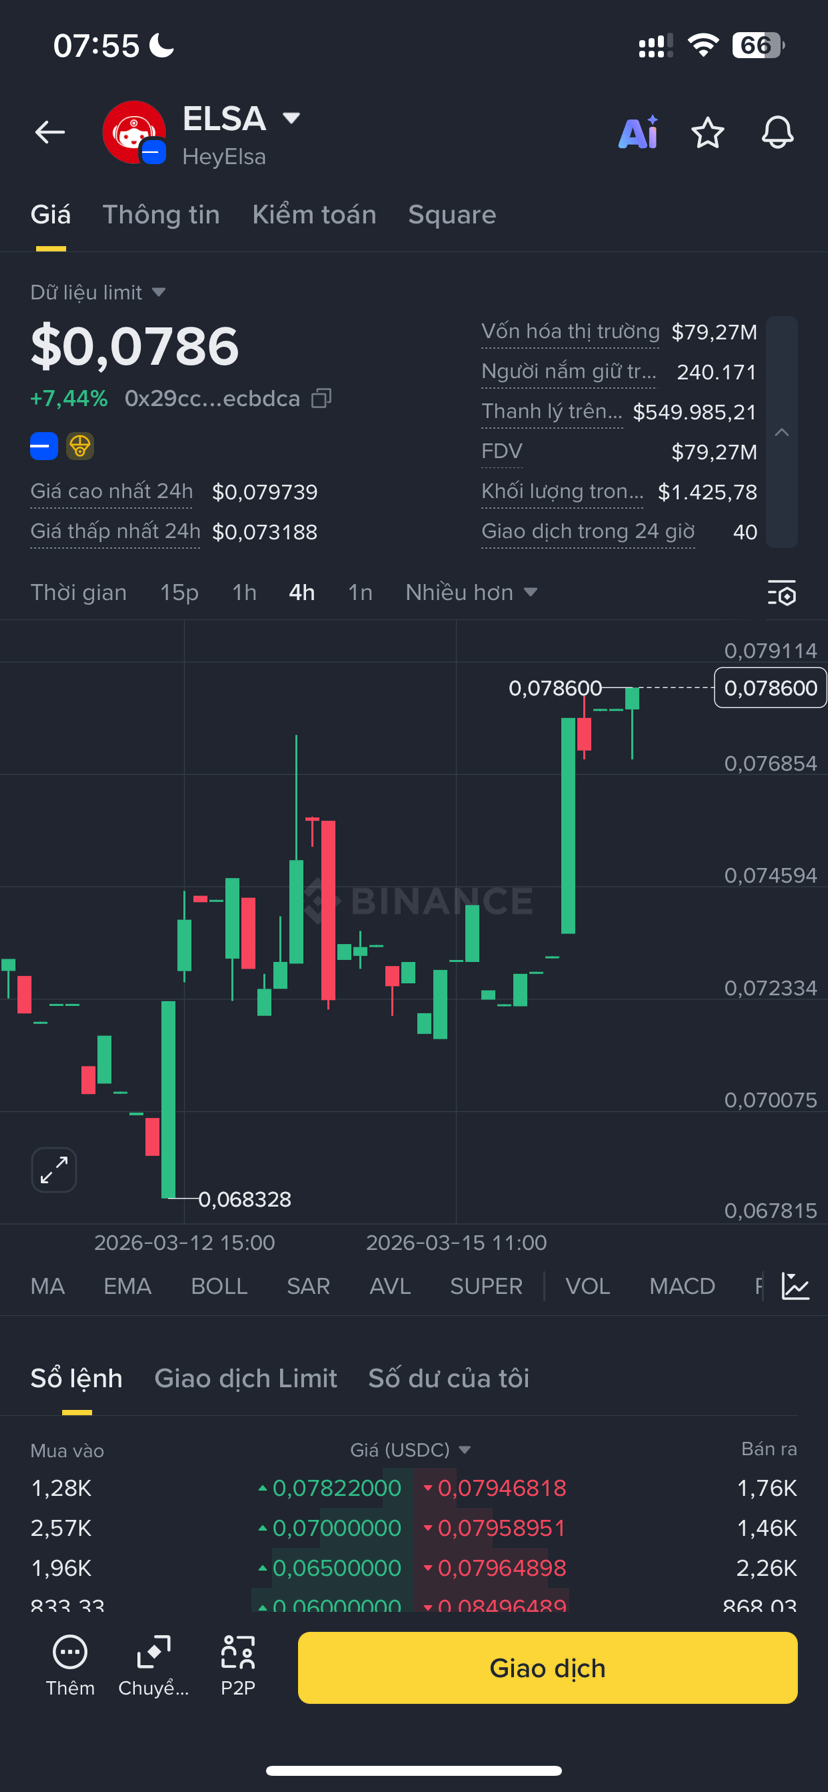Open the Square tab
The image size is (828, 1792).
[452, 215]
